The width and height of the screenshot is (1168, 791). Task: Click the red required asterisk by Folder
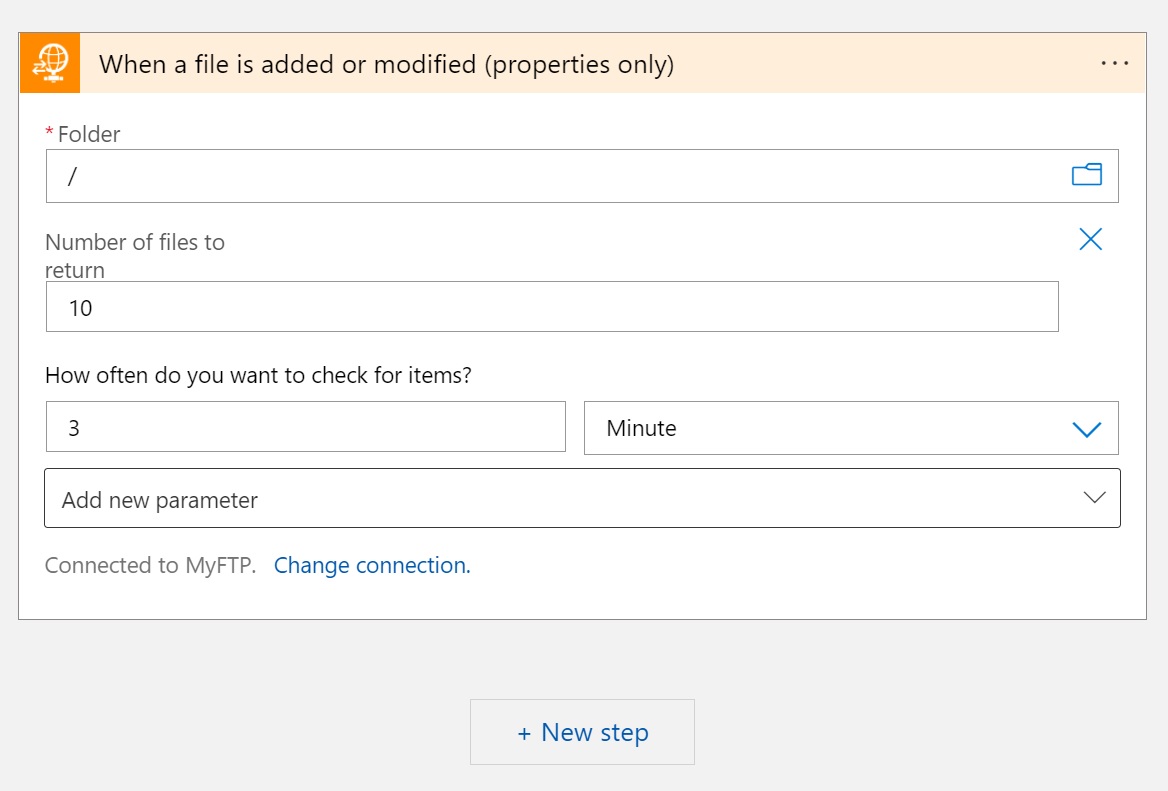(49, 133)
